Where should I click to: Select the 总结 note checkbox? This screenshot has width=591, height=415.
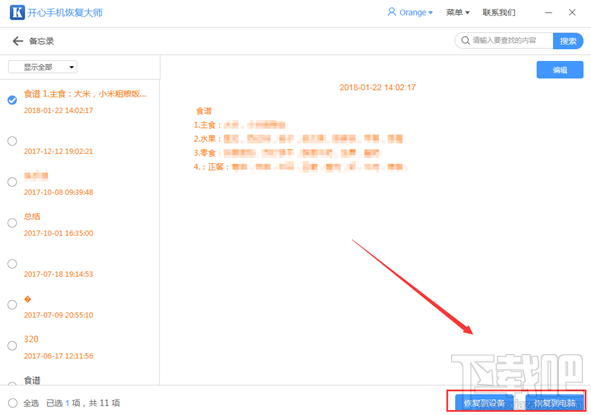coord(12,223)
